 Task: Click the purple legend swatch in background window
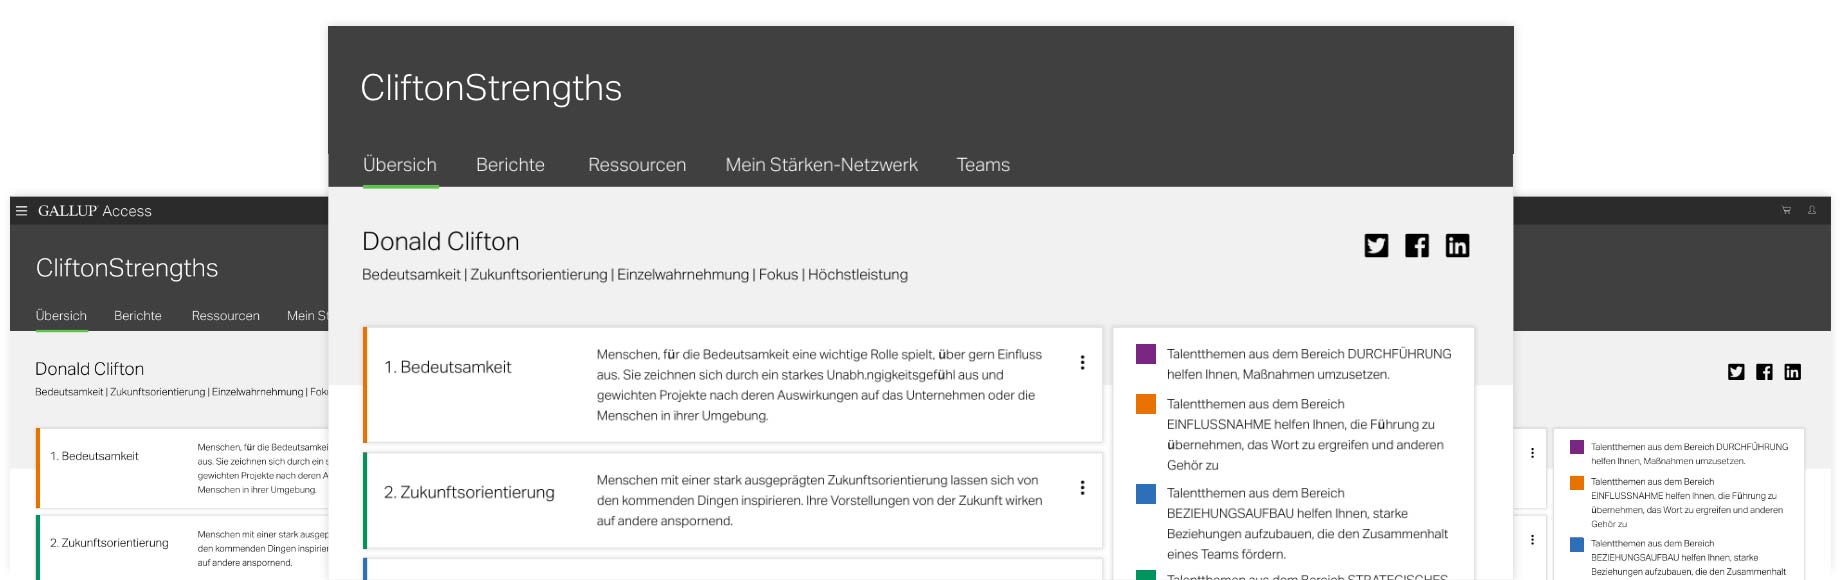tap(1577, 447)
